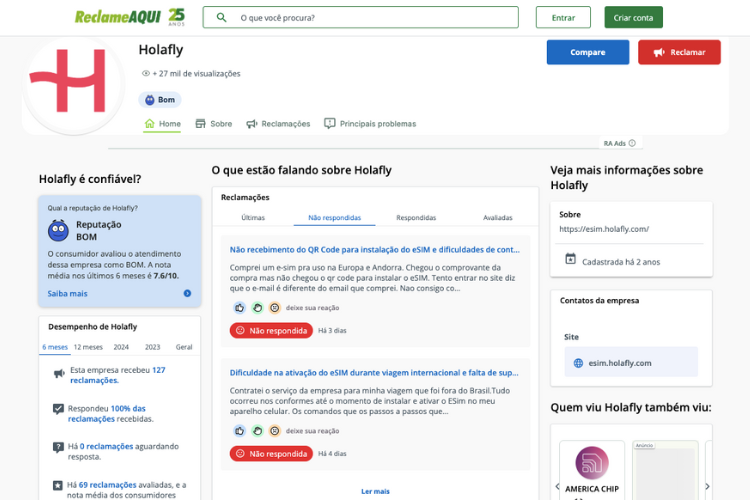Focus the 'O que você procura?' search field

[361, 18]
